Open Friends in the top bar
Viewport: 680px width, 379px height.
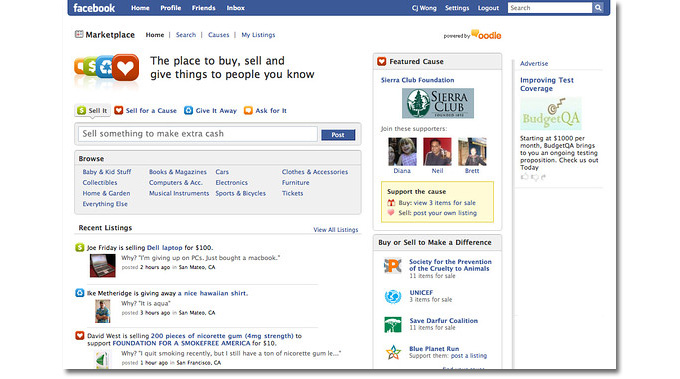(203, 8)
